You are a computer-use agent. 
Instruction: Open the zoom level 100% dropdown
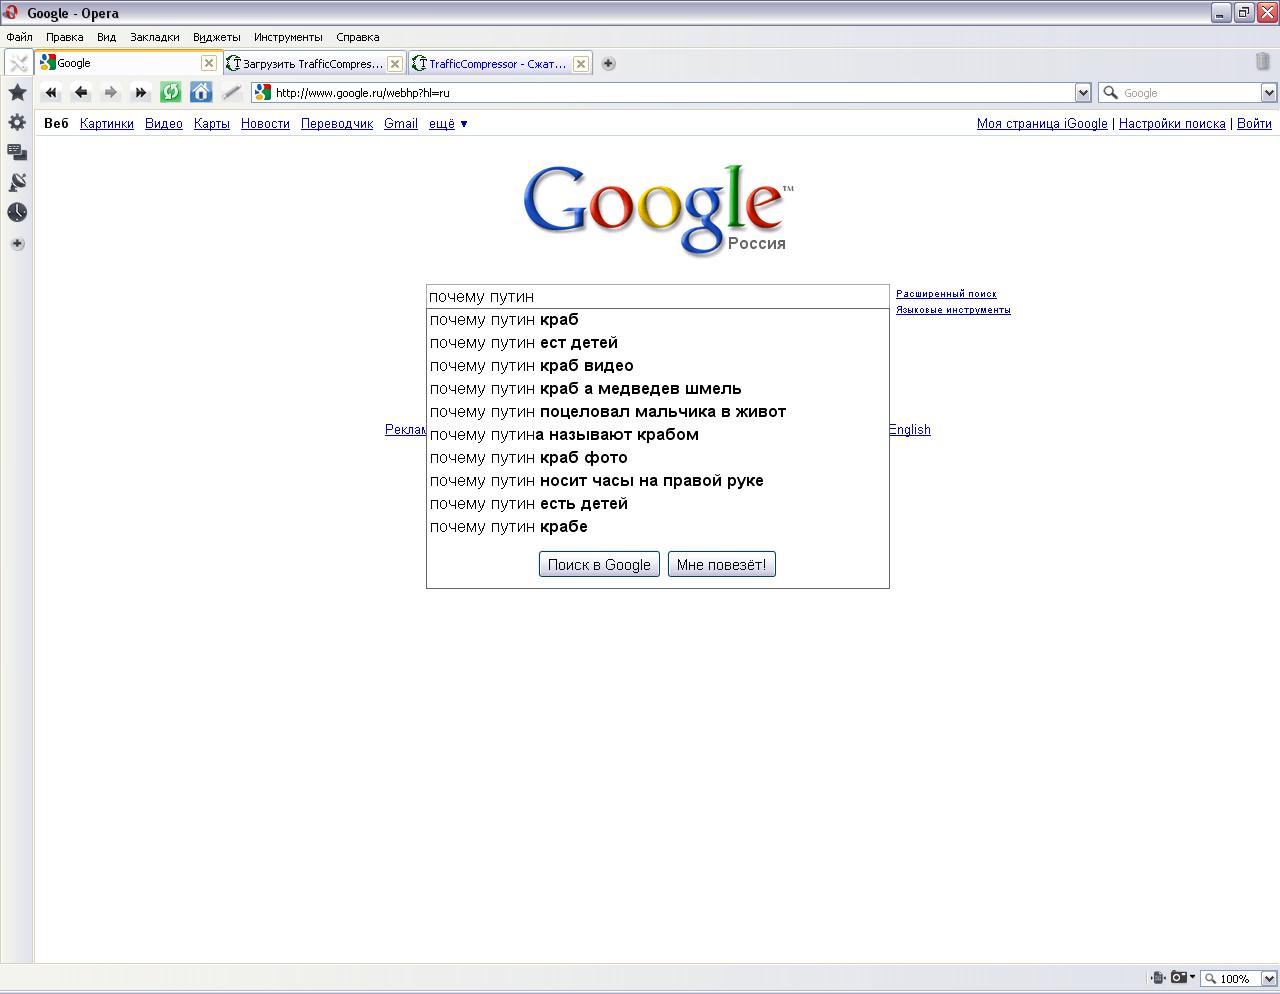tap(1269, 978)
